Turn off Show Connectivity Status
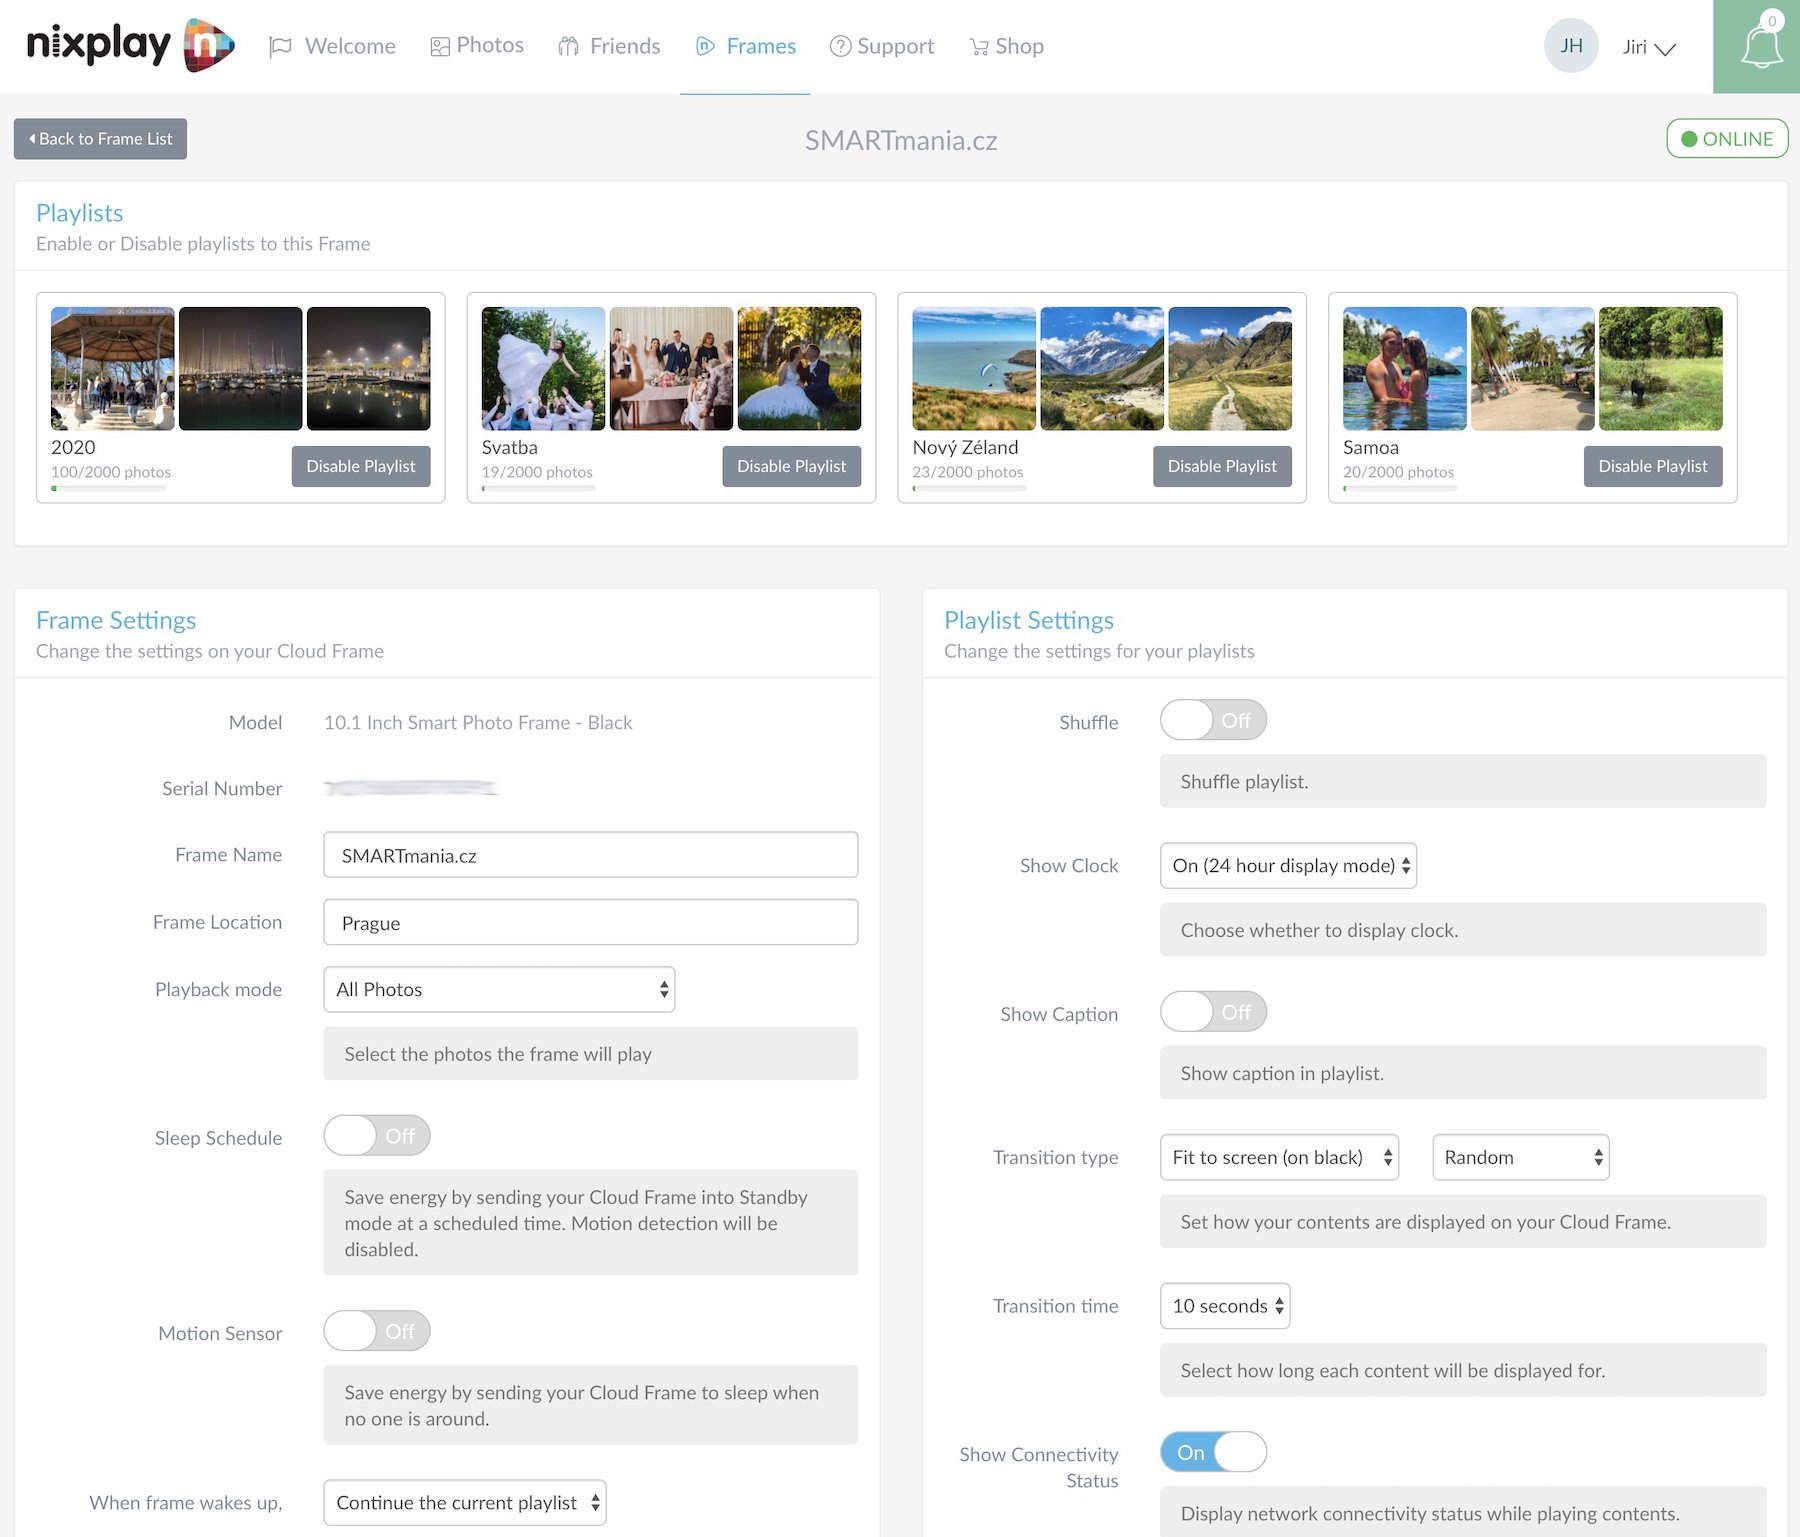Screen dimensions: 1800x1537 click(1213, 1452)
